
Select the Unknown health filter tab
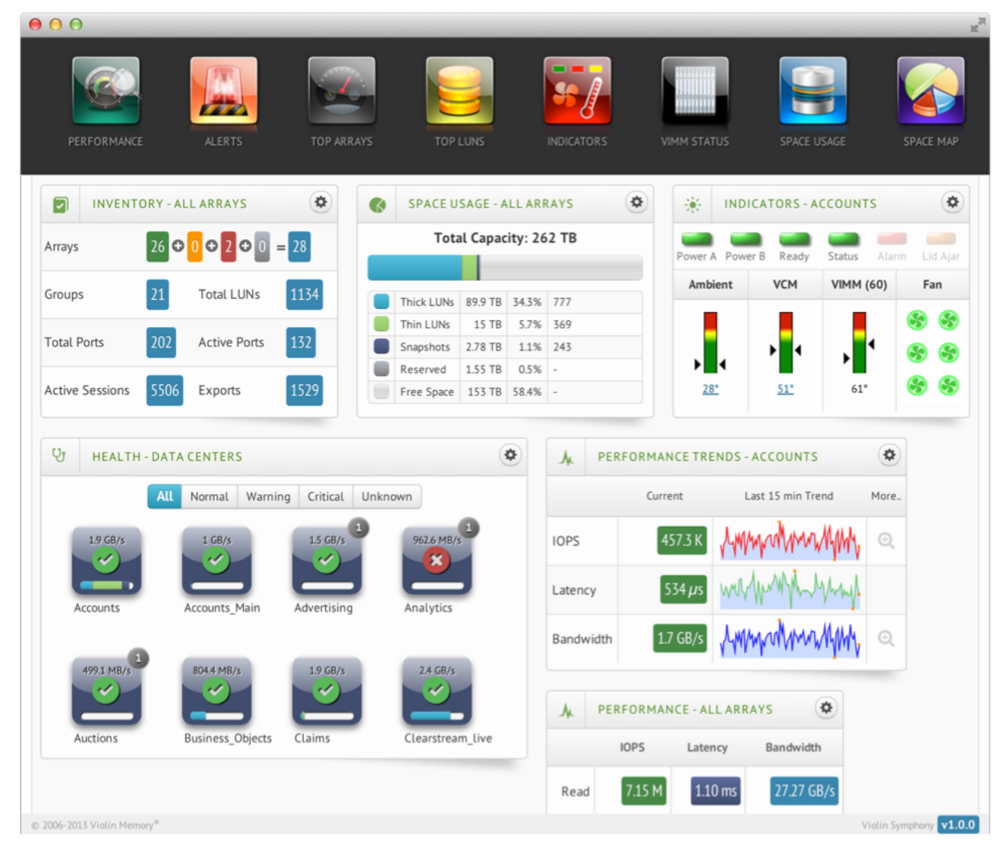(x=386, y=496)
